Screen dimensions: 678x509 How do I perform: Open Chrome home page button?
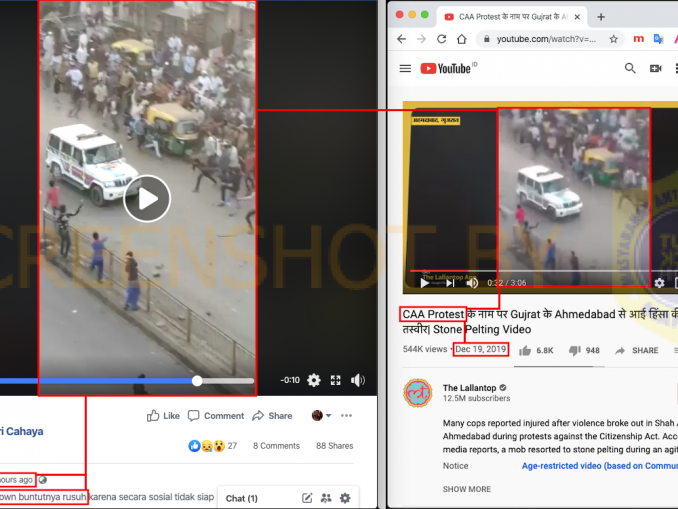pos(462,39)
